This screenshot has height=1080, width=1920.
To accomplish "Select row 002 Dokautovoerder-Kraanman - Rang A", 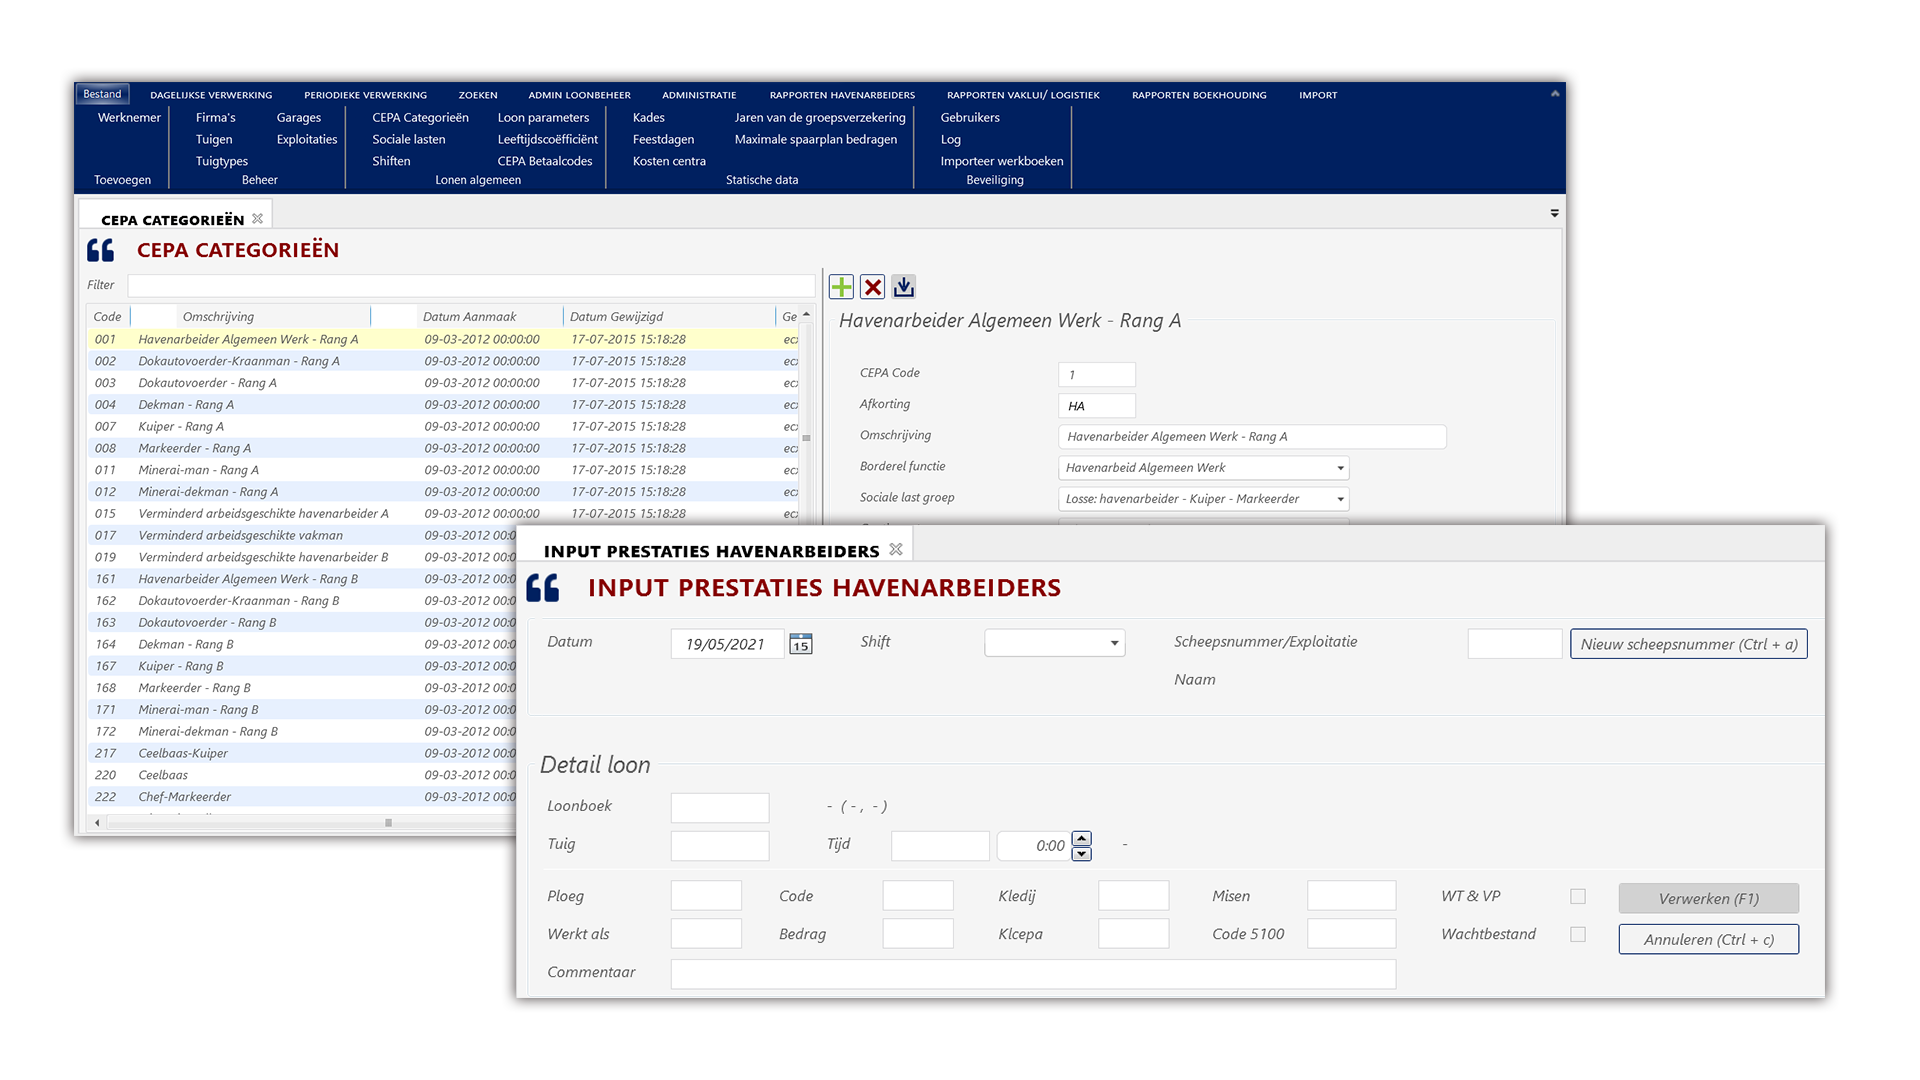I will pyautogui.click(x=443, y=361).
